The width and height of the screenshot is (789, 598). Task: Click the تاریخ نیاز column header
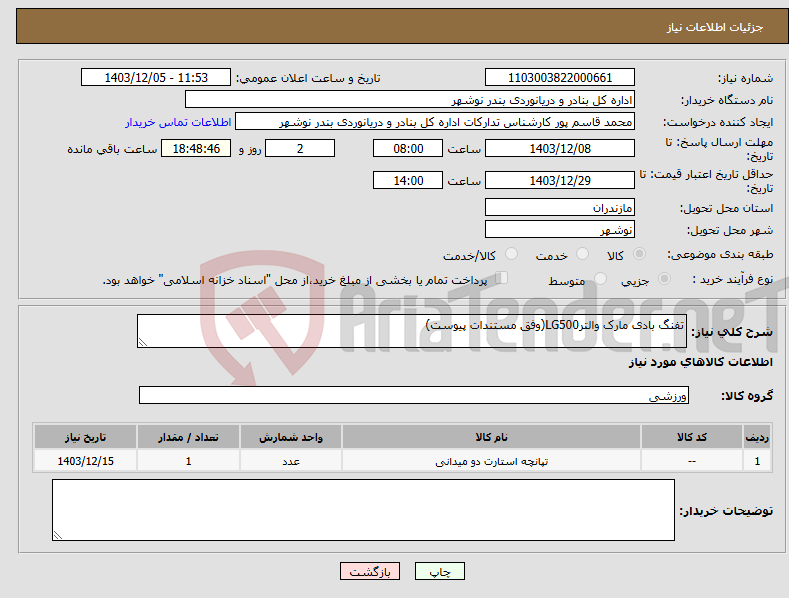click(86, 437)
